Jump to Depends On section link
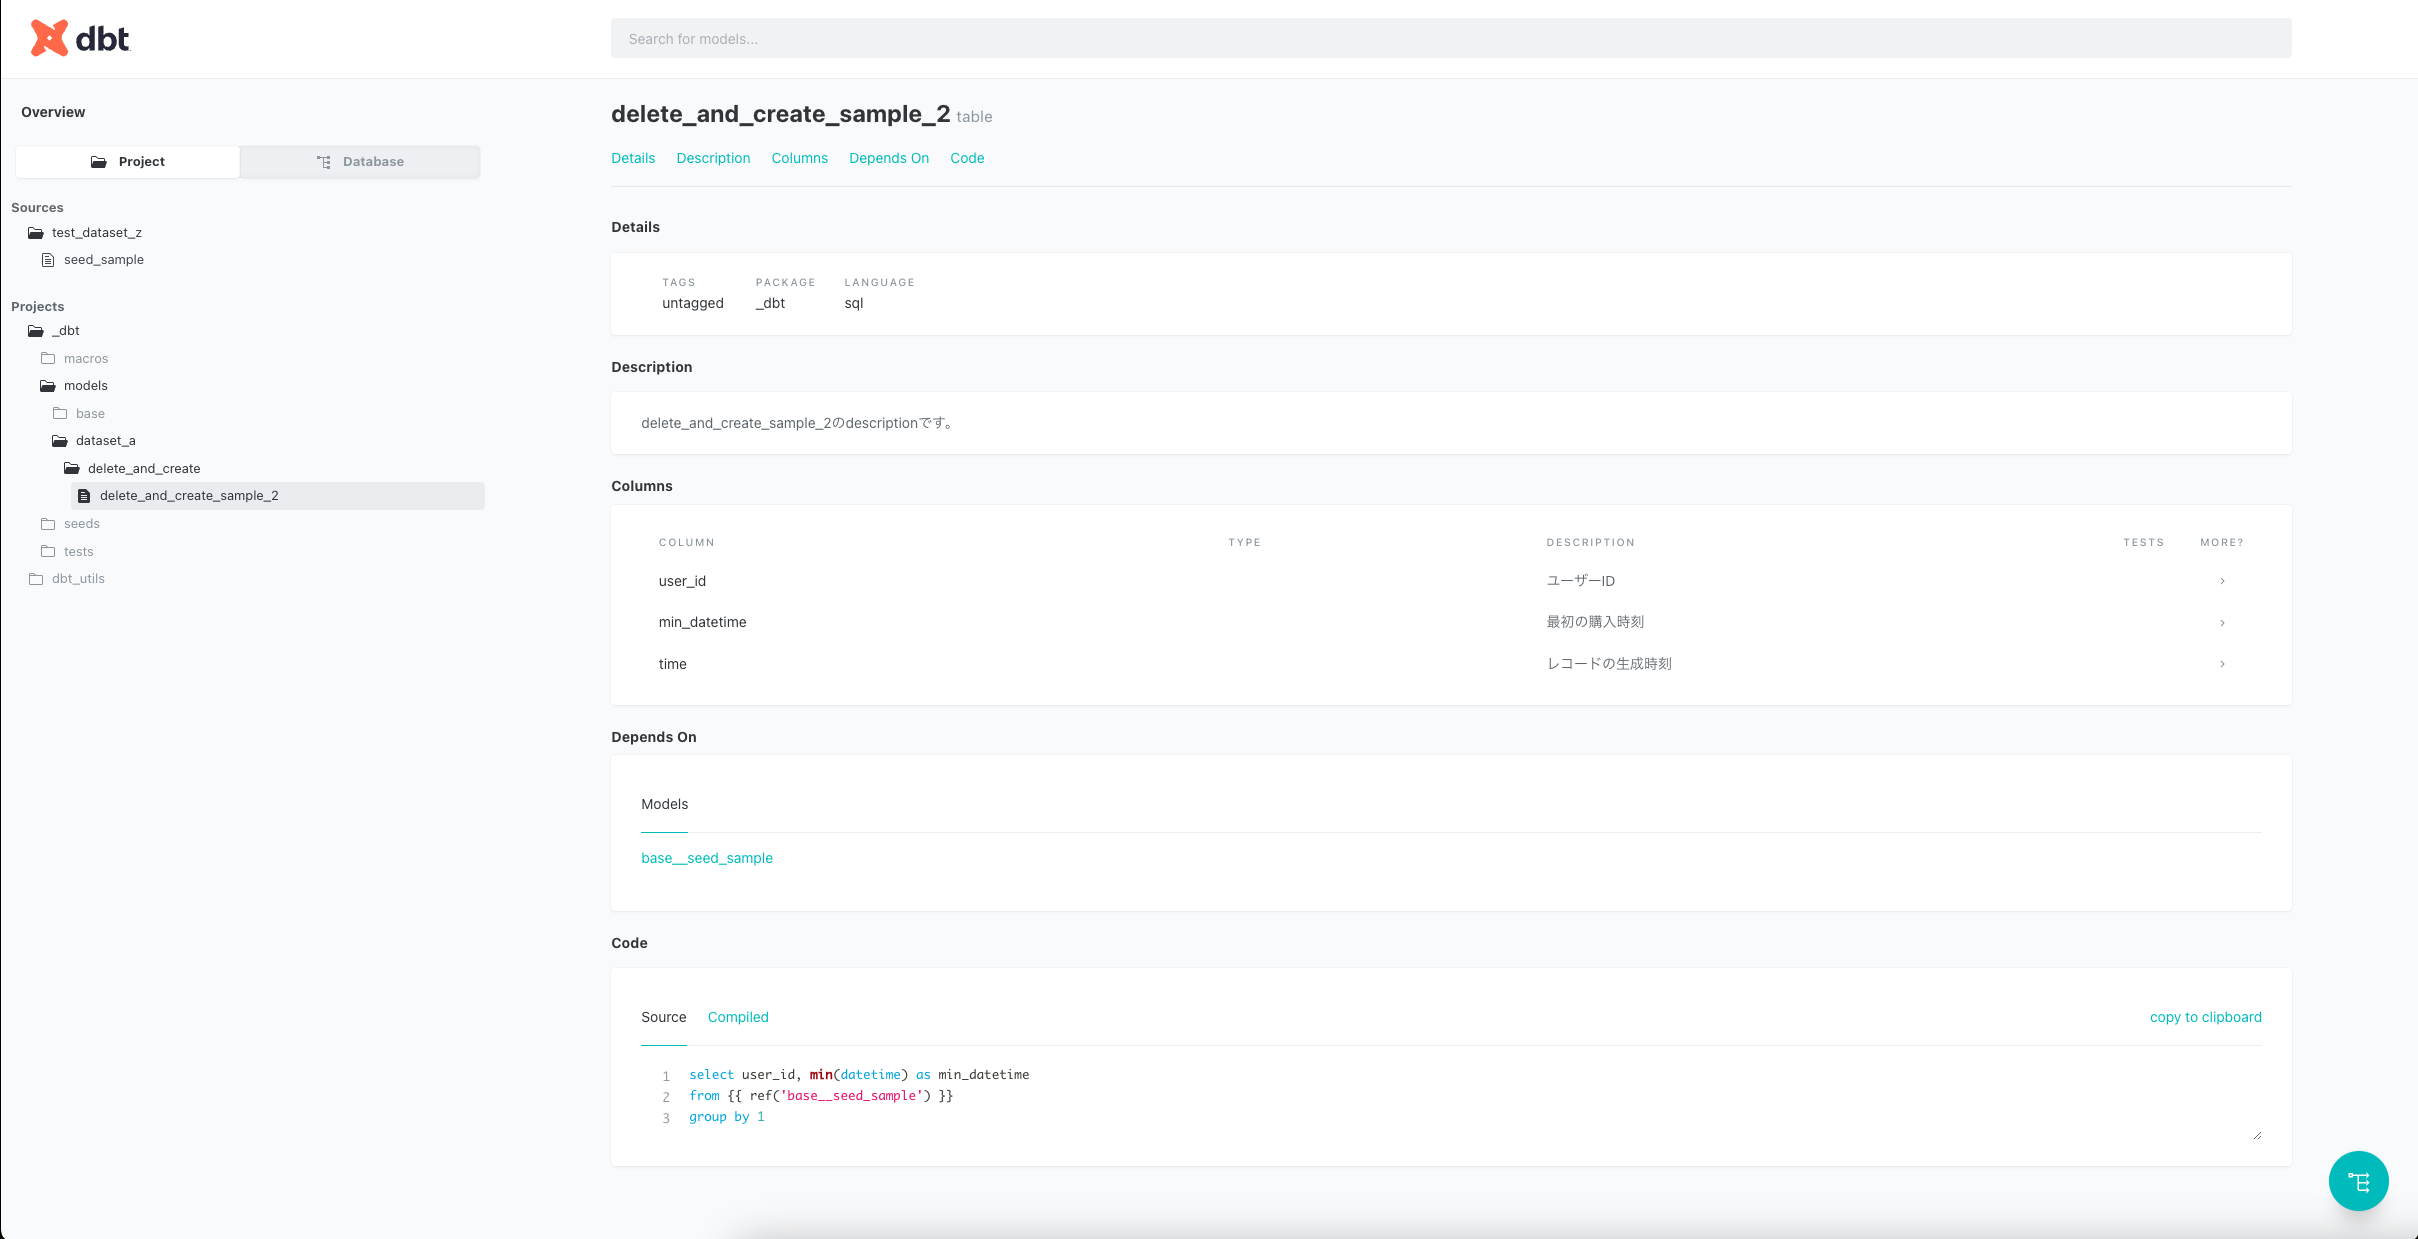The width and height of the screenshot is (2418, 1239). click(888, 158)
